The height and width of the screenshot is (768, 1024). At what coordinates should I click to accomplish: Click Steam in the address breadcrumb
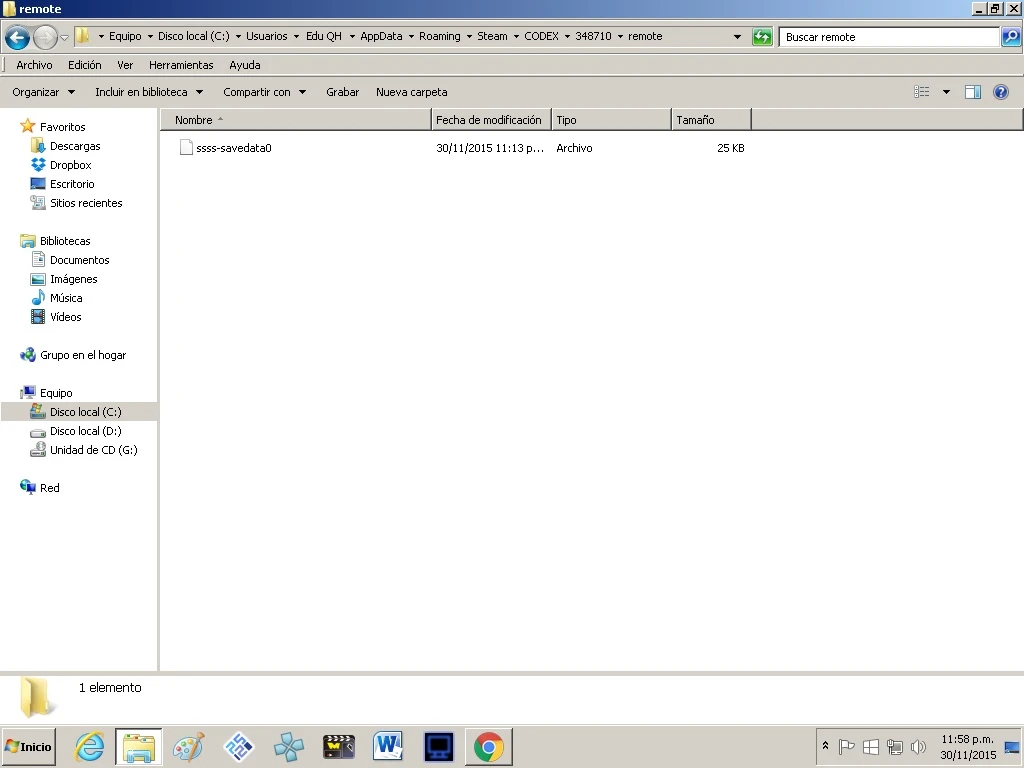click(492, 37)
